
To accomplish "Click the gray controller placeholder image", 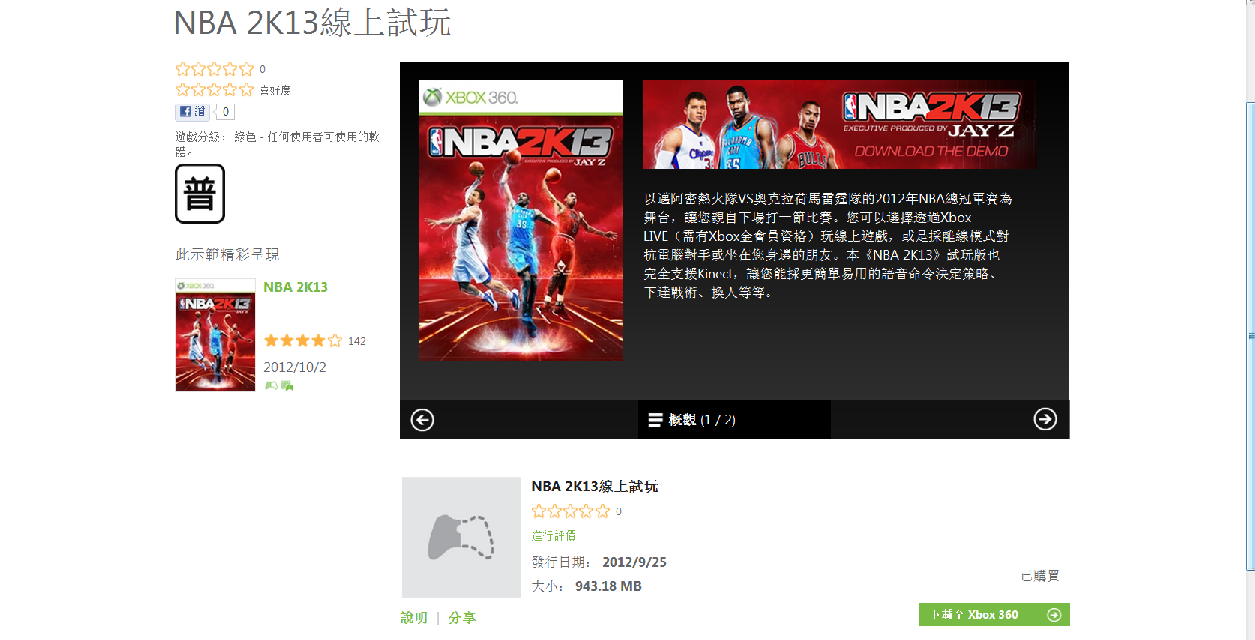I will pyautogui.click(x=461, y=537).
